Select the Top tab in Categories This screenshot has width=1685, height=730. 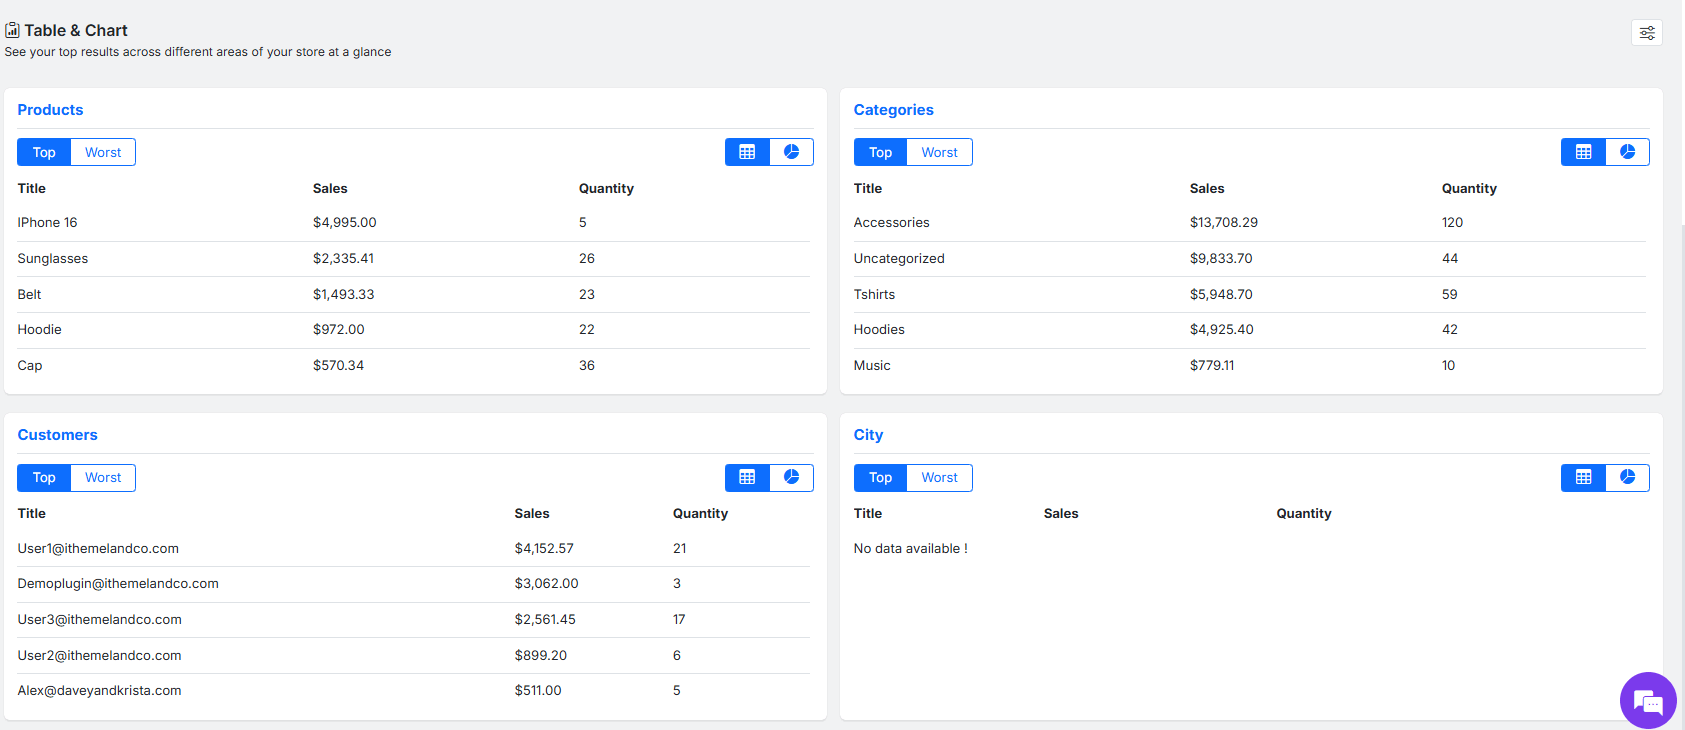click(880, 152)
